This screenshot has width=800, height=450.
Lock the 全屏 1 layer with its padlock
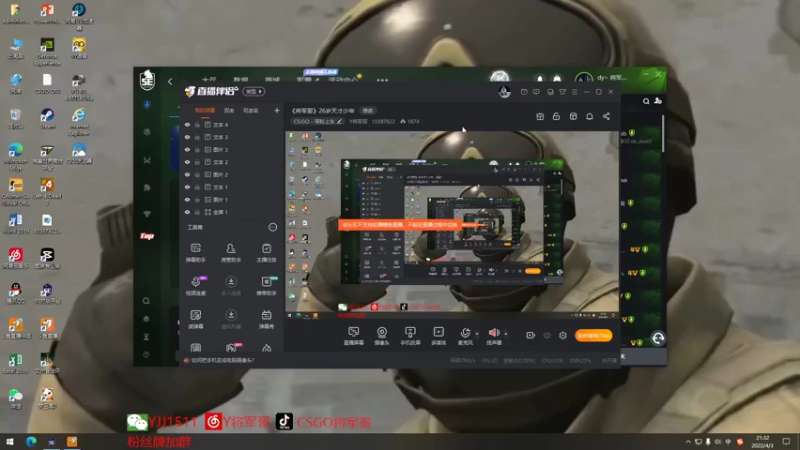pos(197,212)
